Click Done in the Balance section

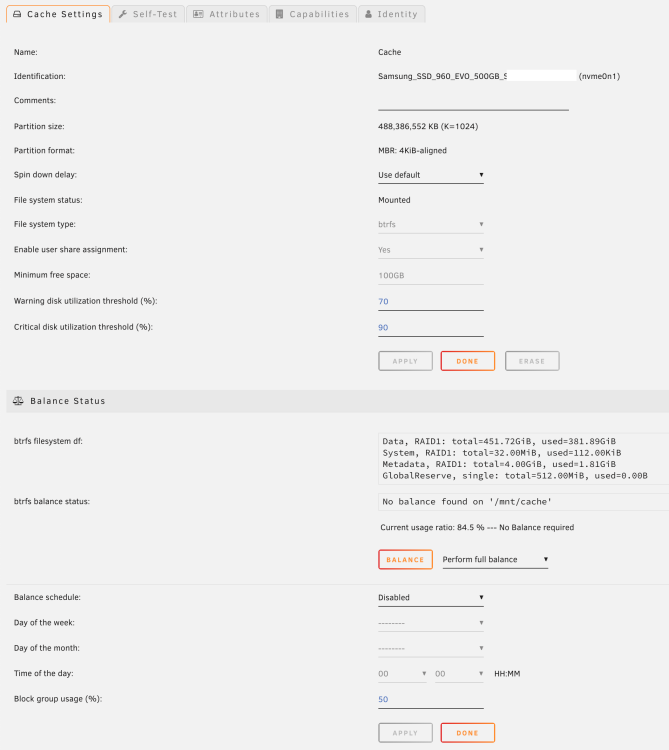click(468, 733)
